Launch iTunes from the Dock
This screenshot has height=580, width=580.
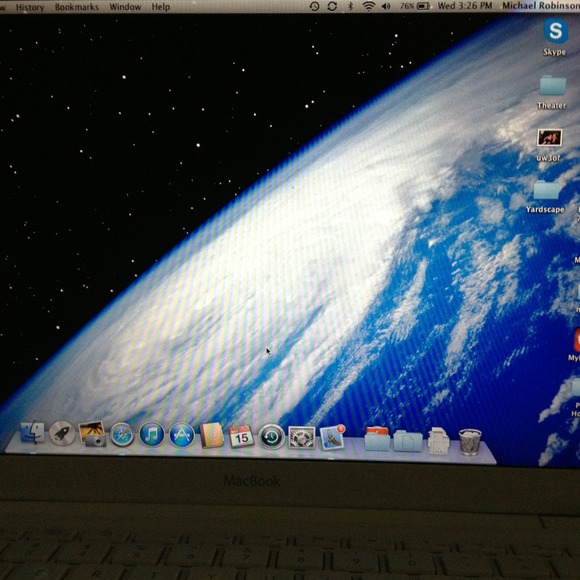point(152,434)
